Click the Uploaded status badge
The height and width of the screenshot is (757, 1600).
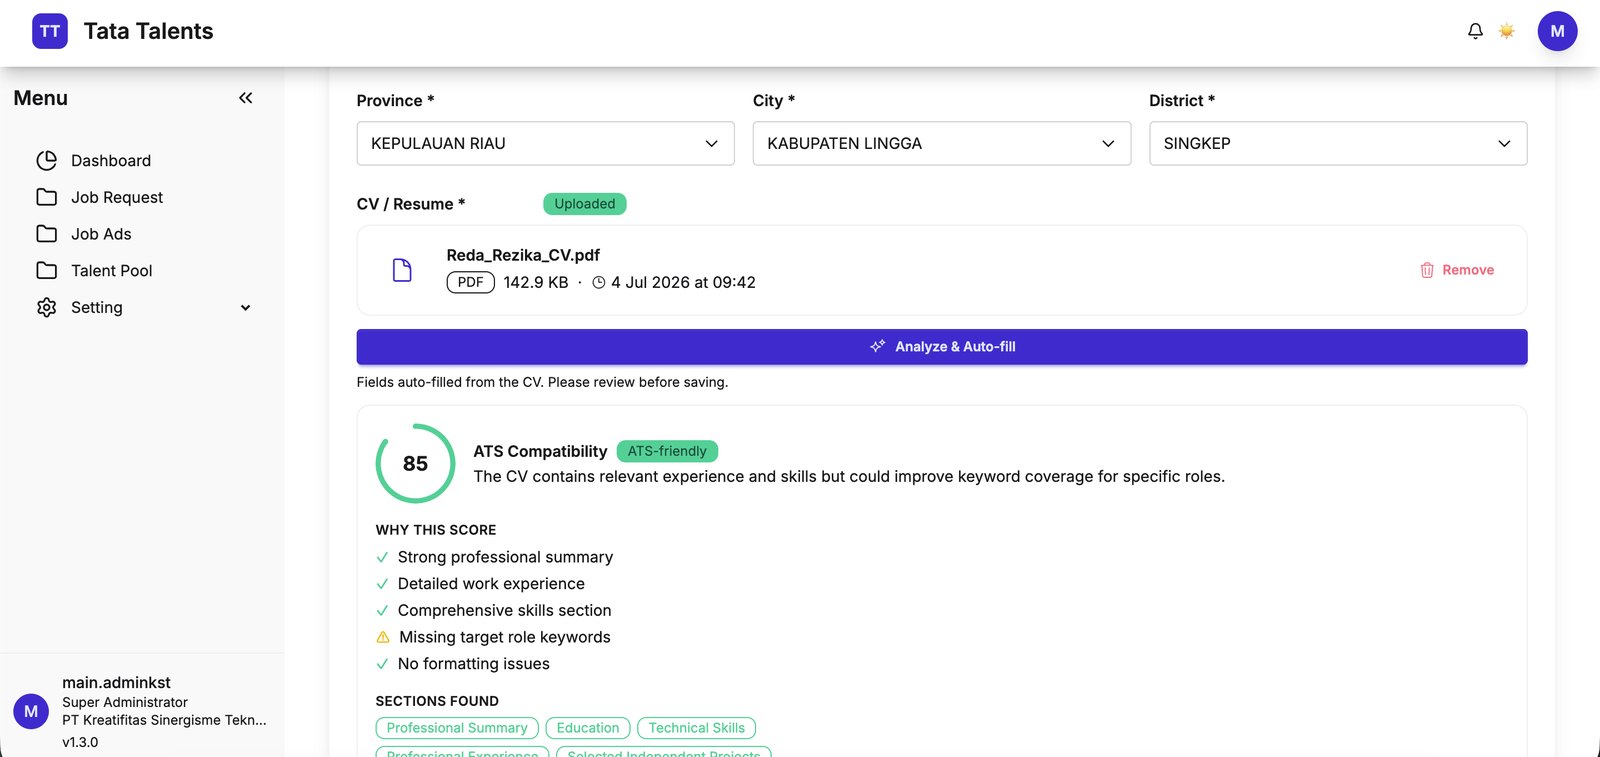point(585,204)
